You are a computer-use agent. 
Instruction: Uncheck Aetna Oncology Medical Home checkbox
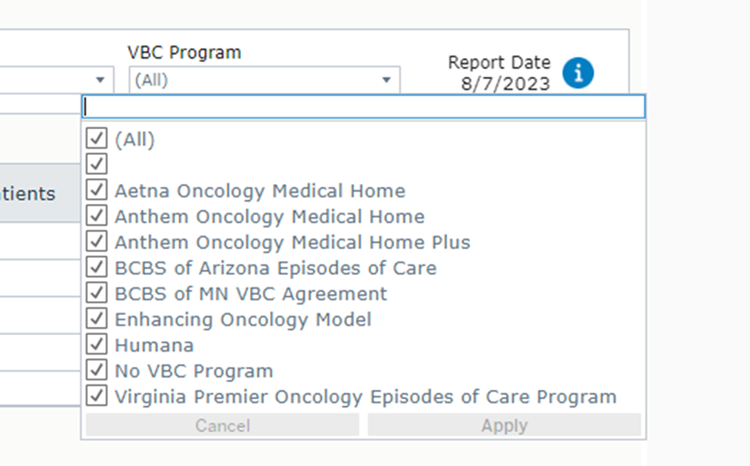(97, 190)
